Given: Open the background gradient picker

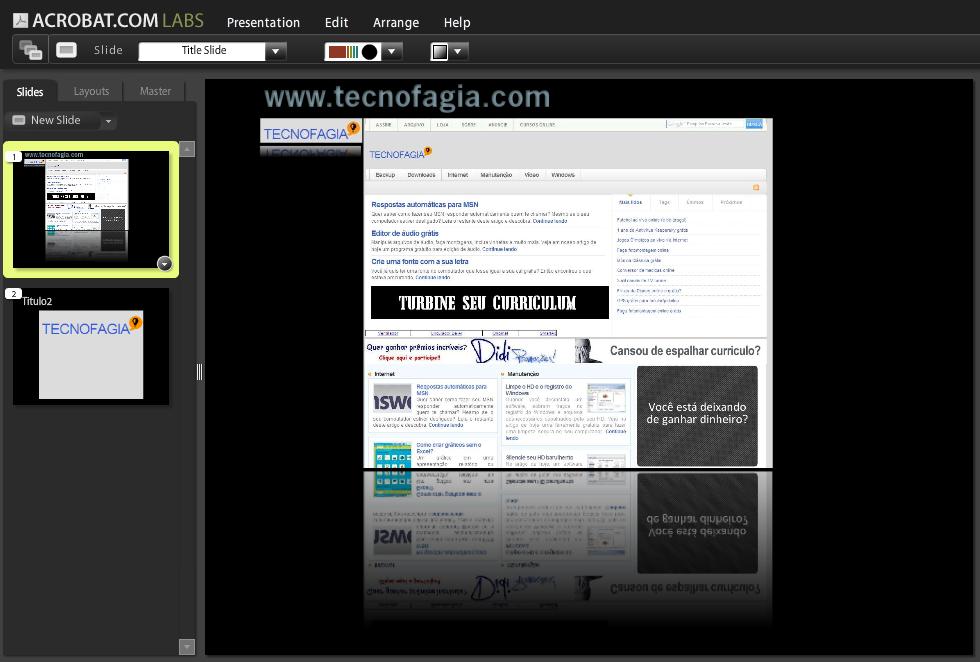Looking at the screenshot, I should coord(439,52).
